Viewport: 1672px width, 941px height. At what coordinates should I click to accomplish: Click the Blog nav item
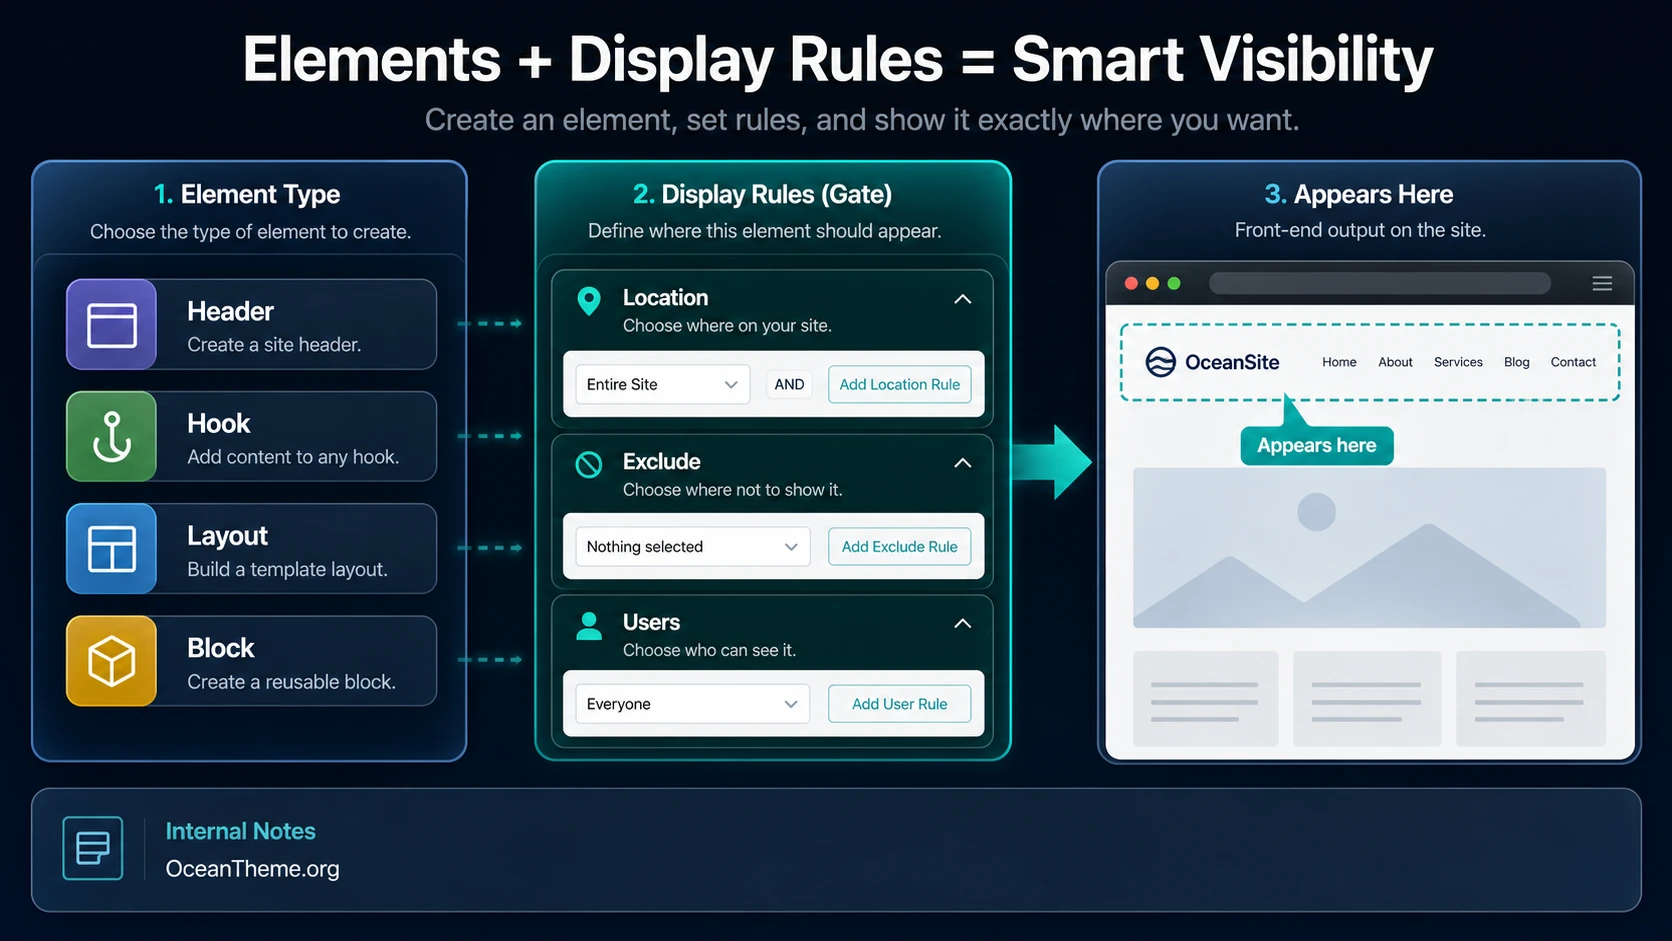[1517, 362]
